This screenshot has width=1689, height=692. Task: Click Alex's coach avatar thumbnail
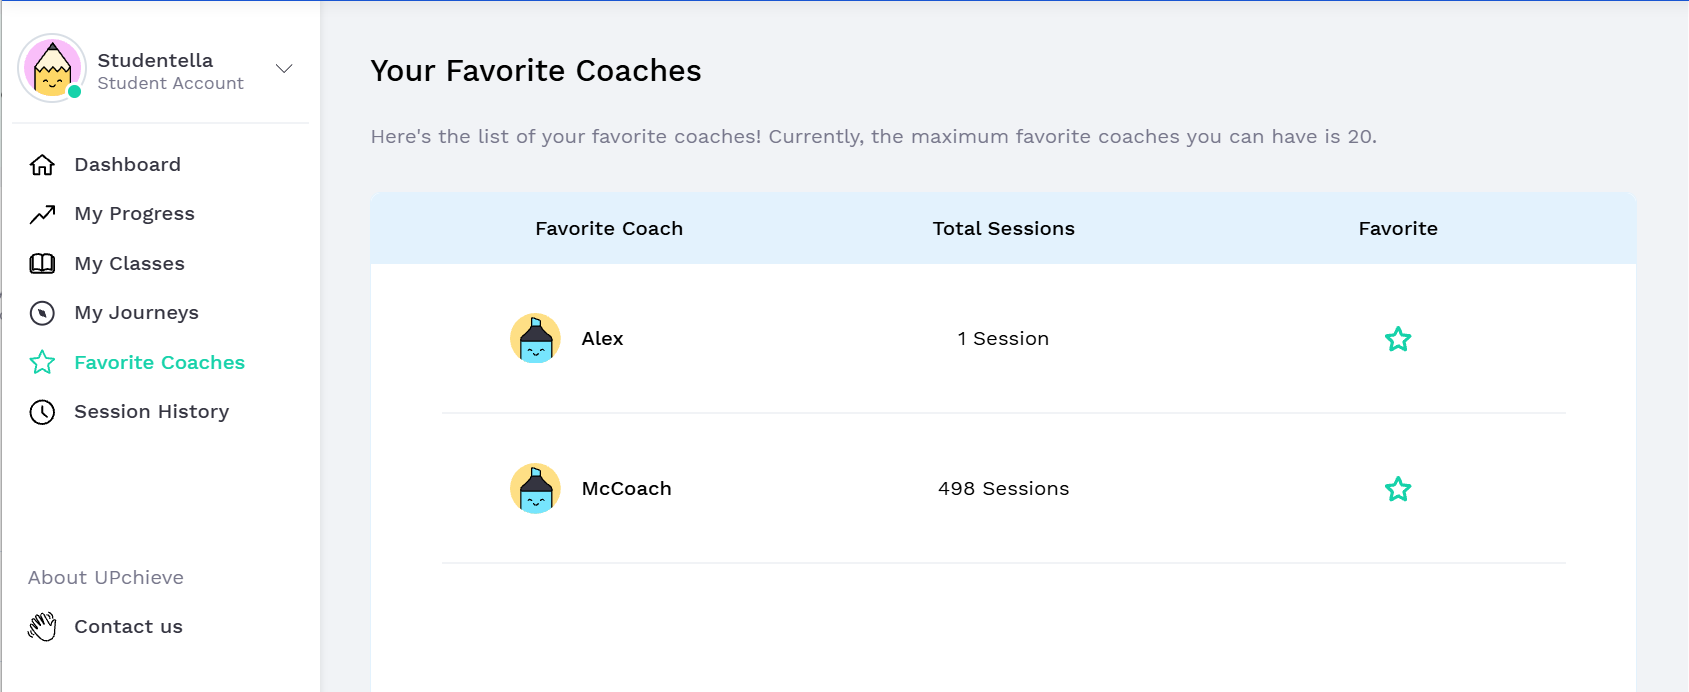(535, 339)
